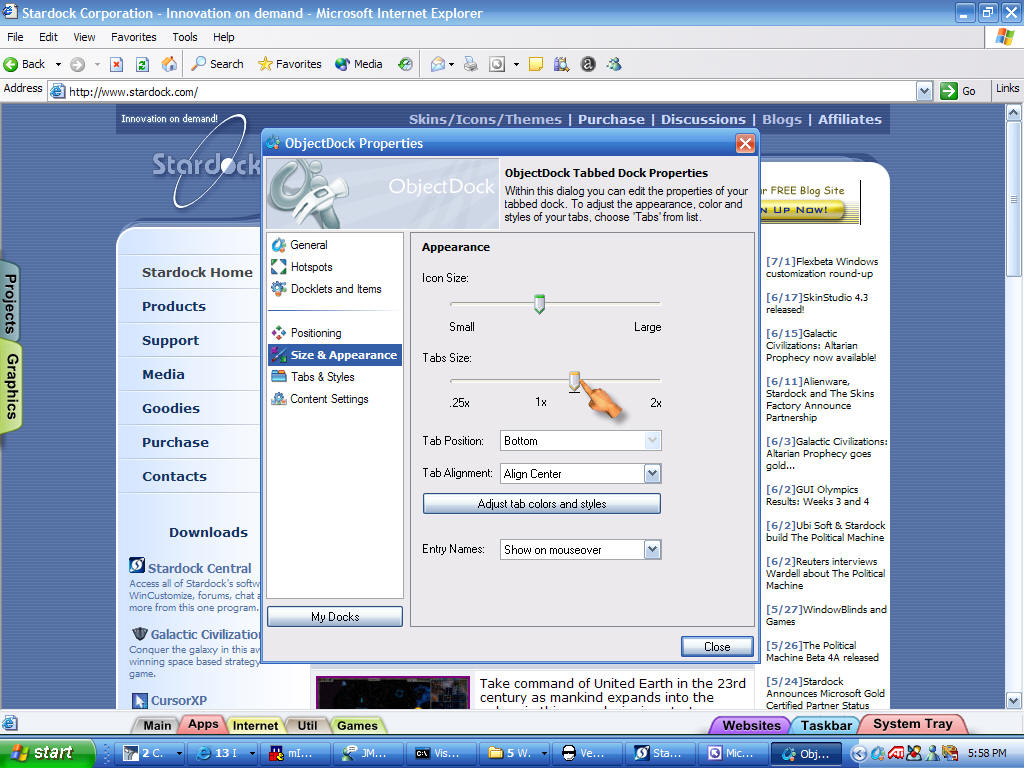Screen dimensions: 1024x768
Task: Click the My Docks button
Action: 335,616
